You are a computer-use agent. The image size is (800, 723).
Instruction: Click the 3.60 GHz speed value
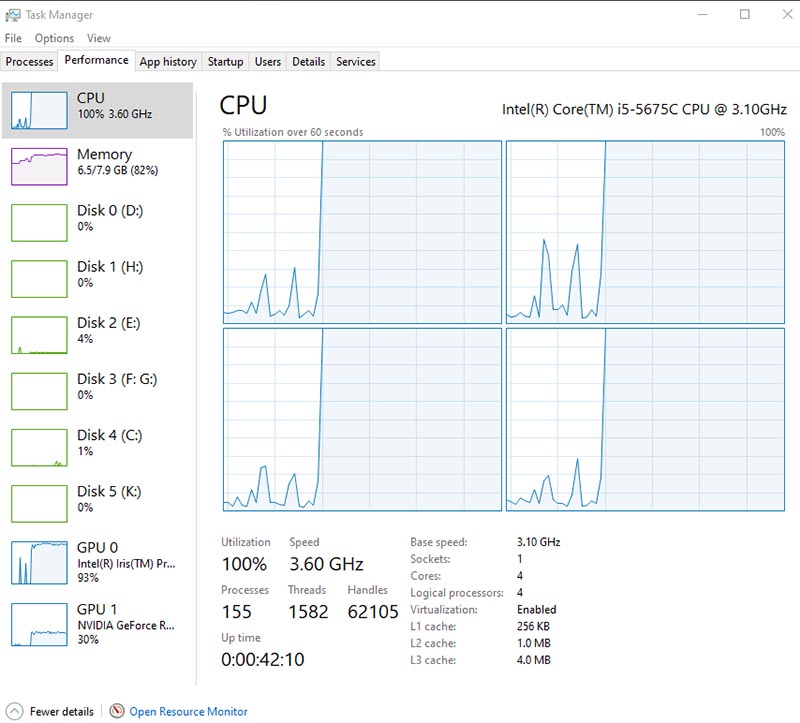pos(327,564)
